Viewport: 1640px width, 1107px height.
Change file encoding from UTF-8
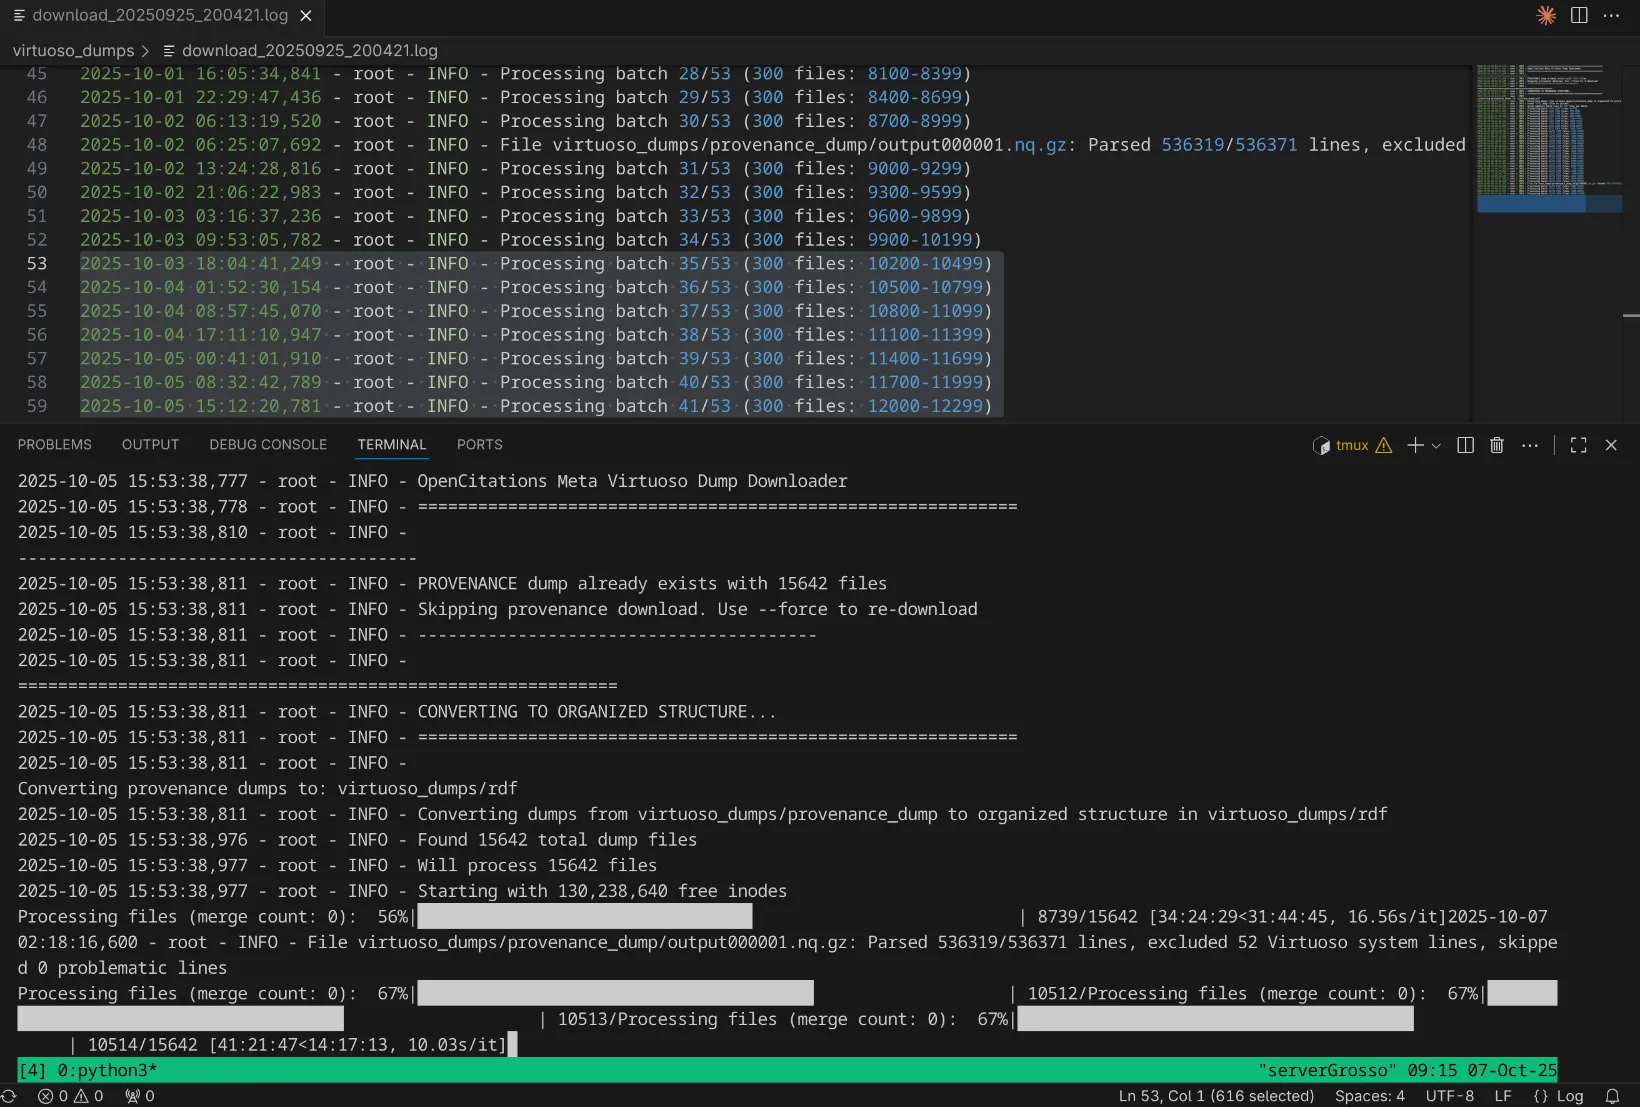point(1449,1096)
